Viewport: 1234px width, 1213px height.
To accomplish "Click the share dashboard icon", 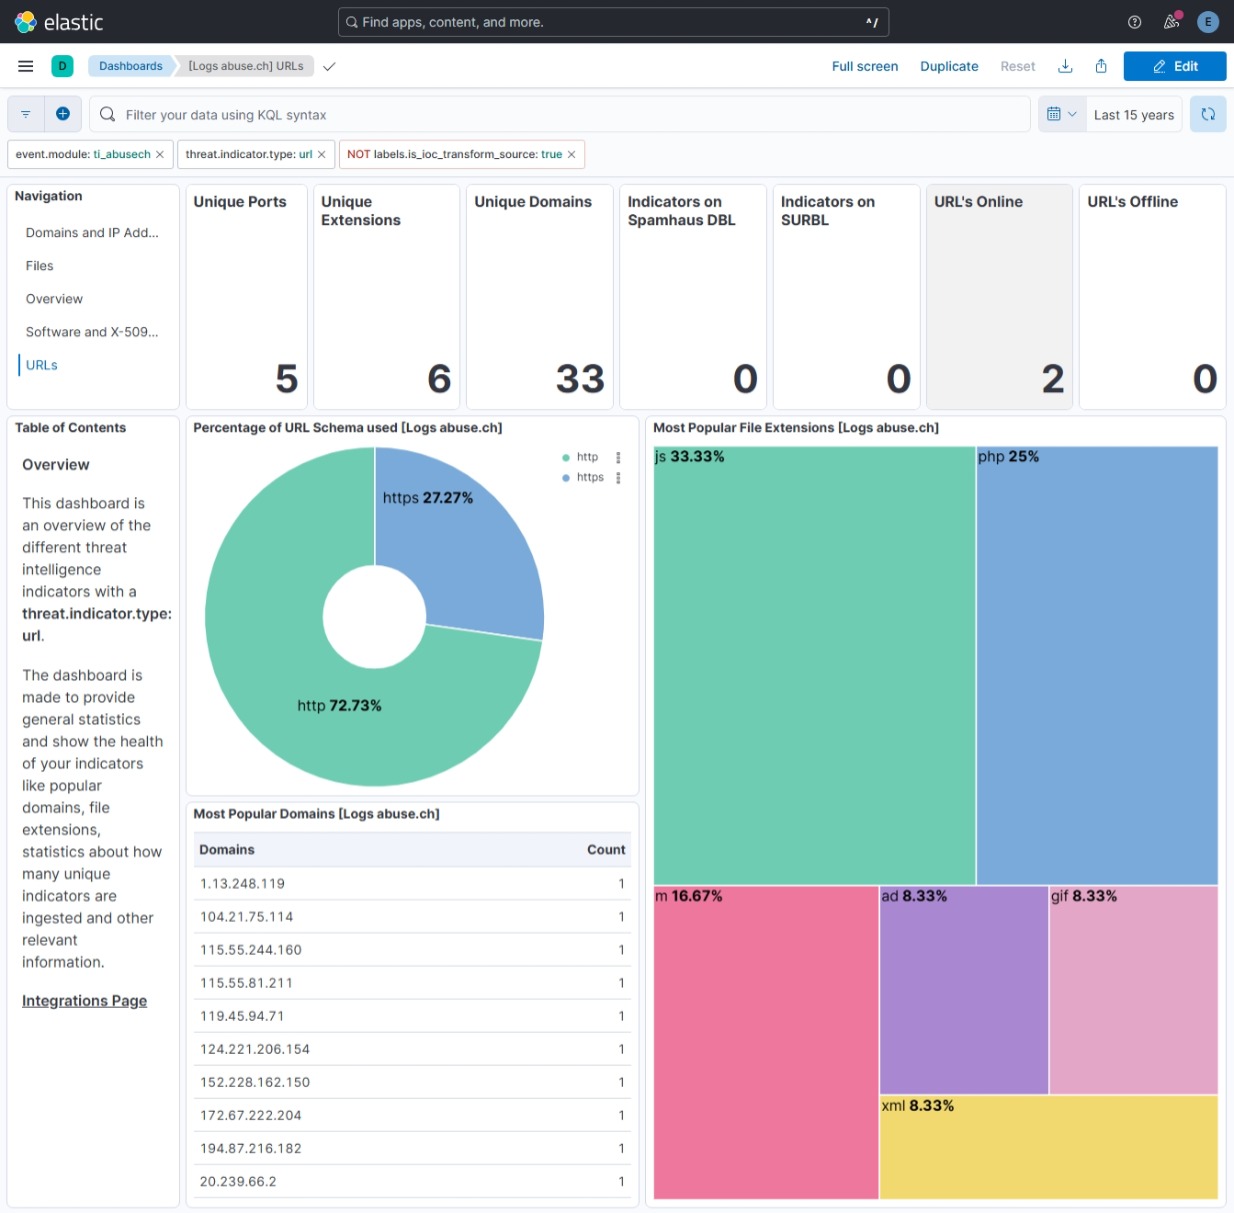I will (1101, 66).
